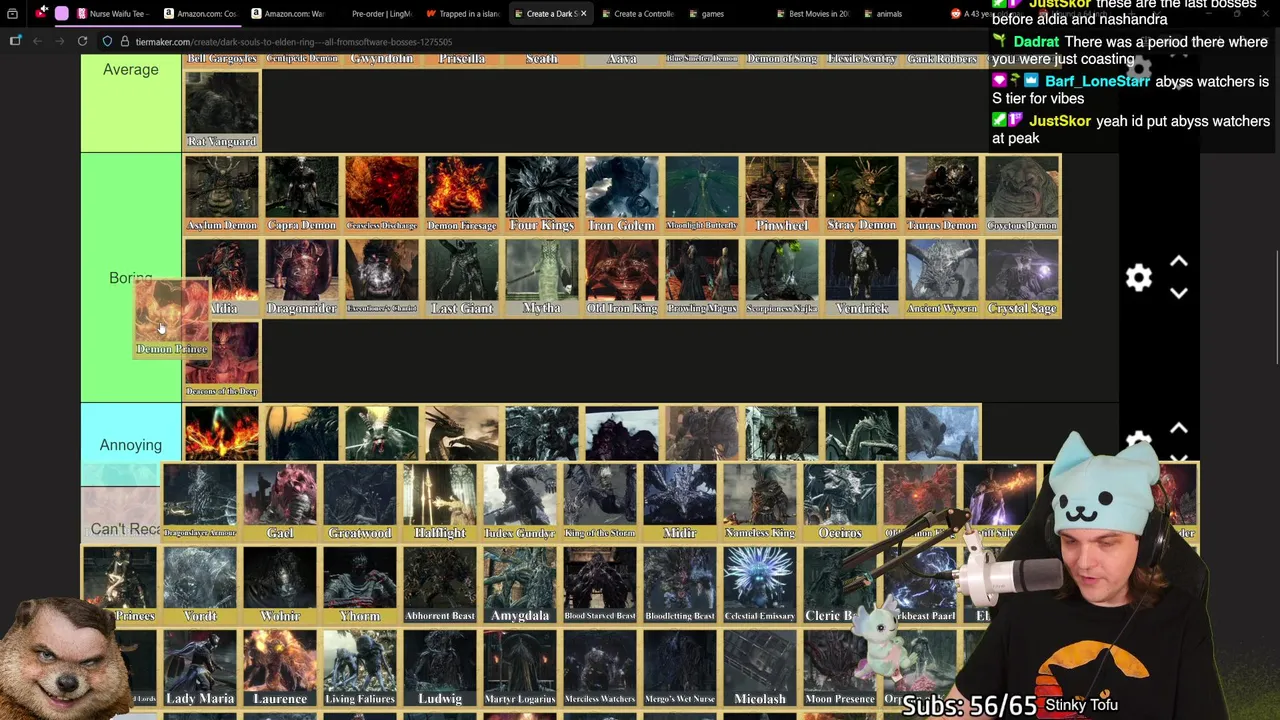Open the site shield protection icon

tap(107, 42)
